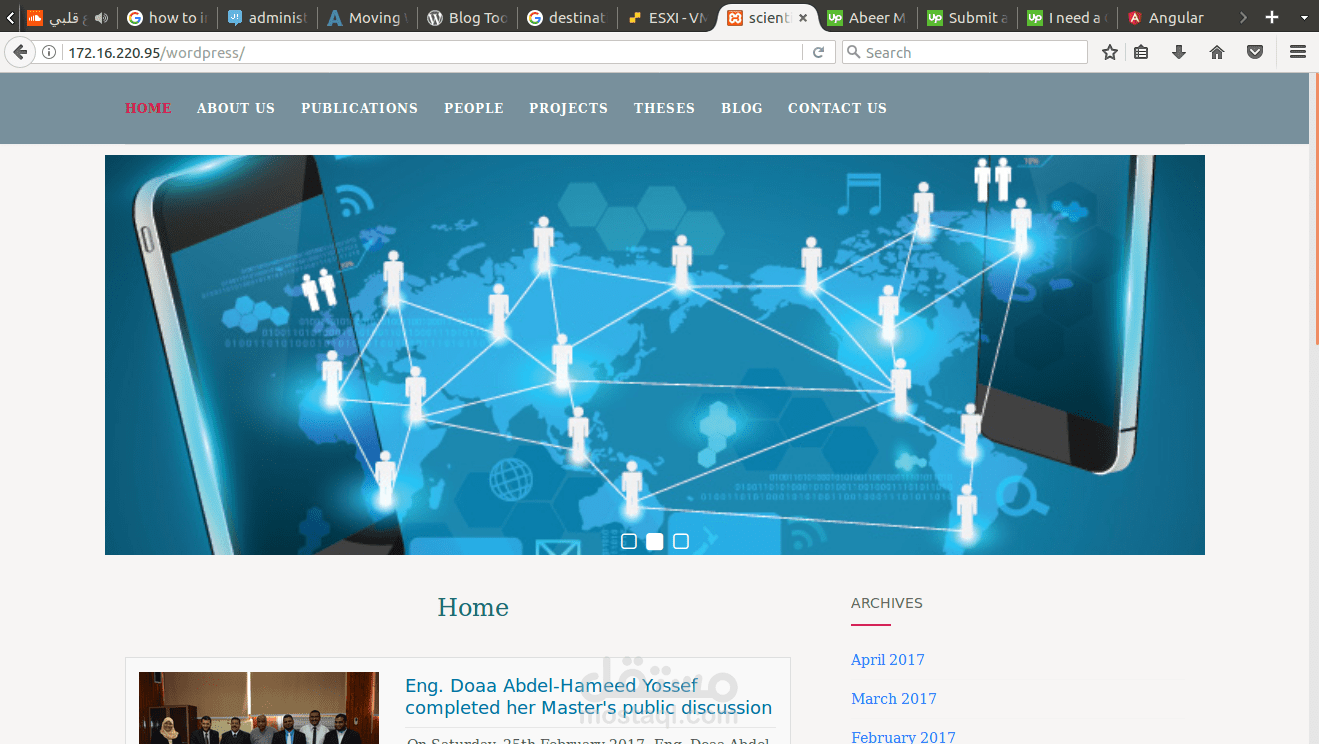The height and width of the screenshot is (744, 1319).
Task: Click the back navigation arrow
Action: [x=20, y=51]
